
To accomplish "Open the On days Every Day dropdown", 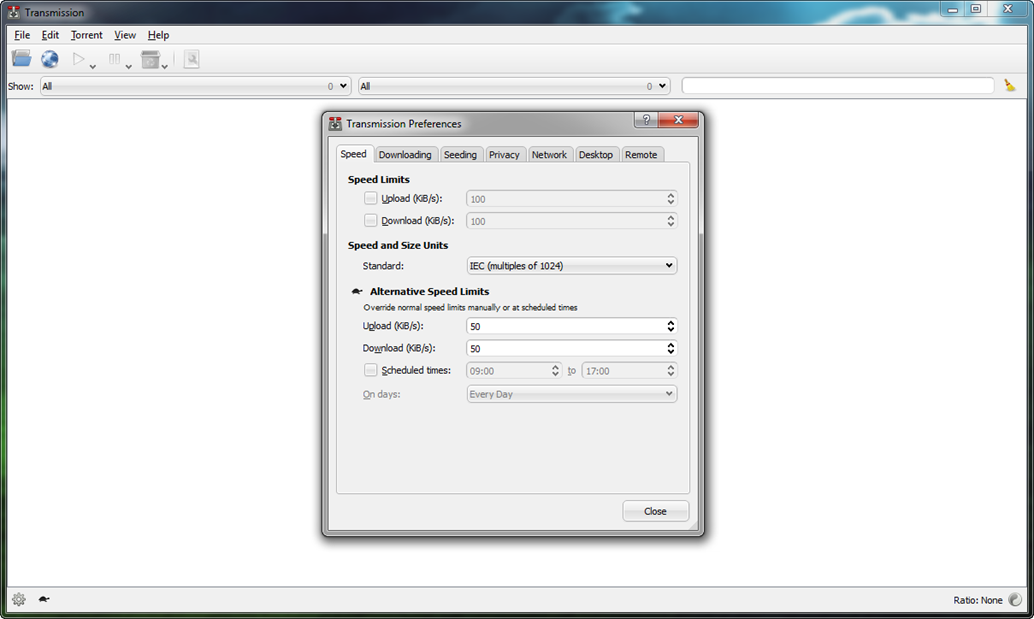I will point(571,394).
